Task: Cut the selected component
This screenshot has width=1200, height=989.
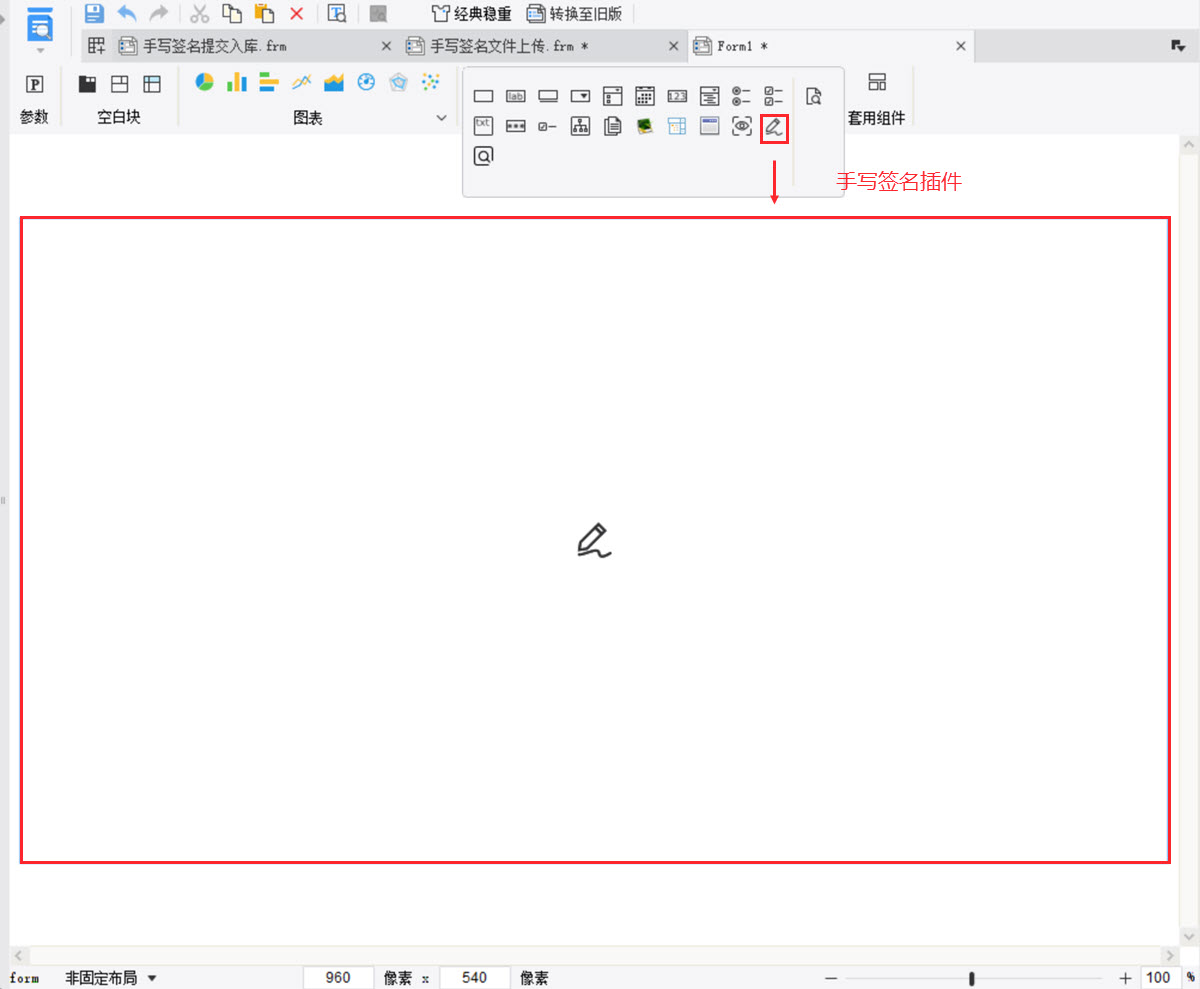Action: (200, 13)
